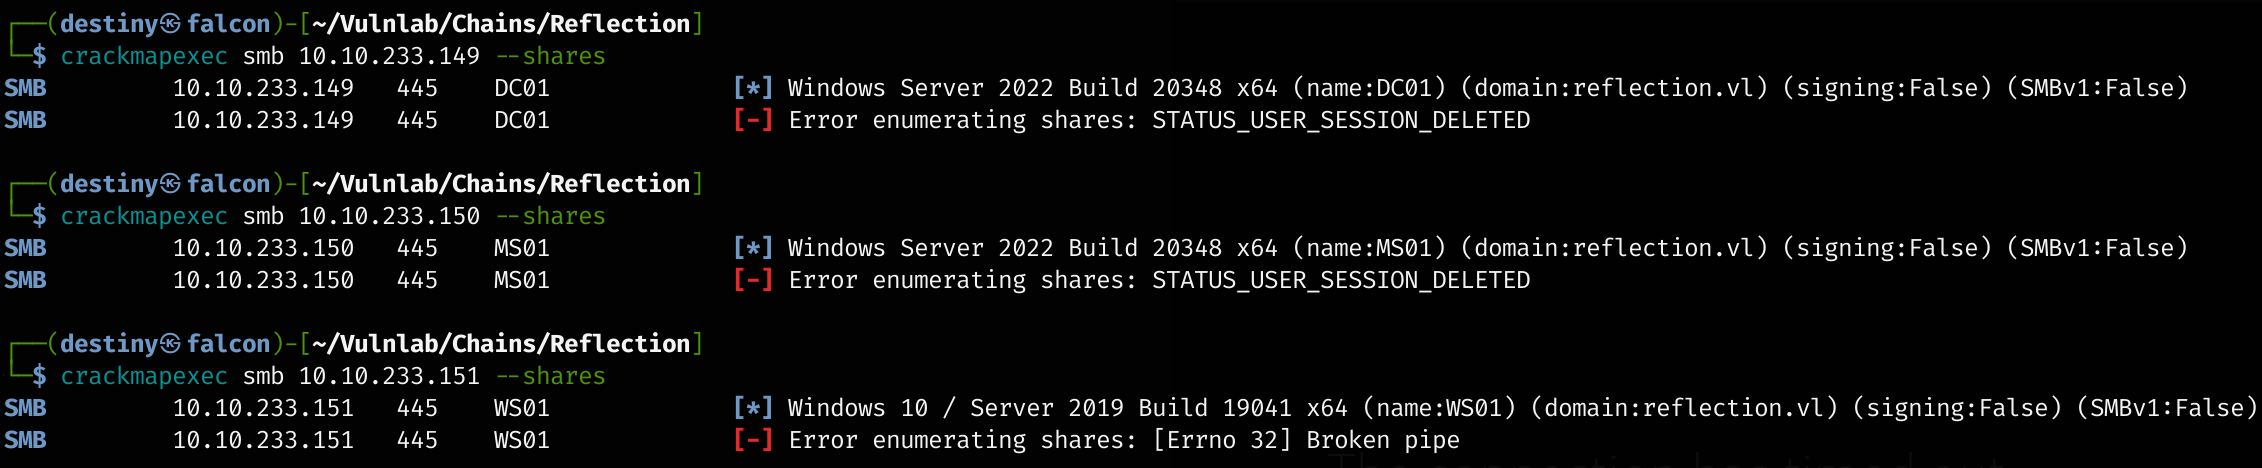Click STATUS_USER_SESSION_DELETED on the DC01 error line
Screen dimensions: 2262x468
[x=1341, y=120]
